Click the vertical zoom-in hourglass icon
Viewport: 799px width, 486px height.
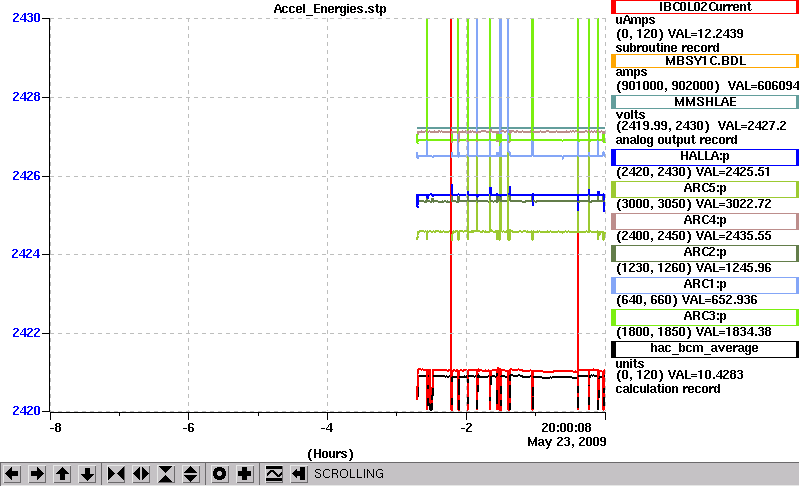click(166, 474)
